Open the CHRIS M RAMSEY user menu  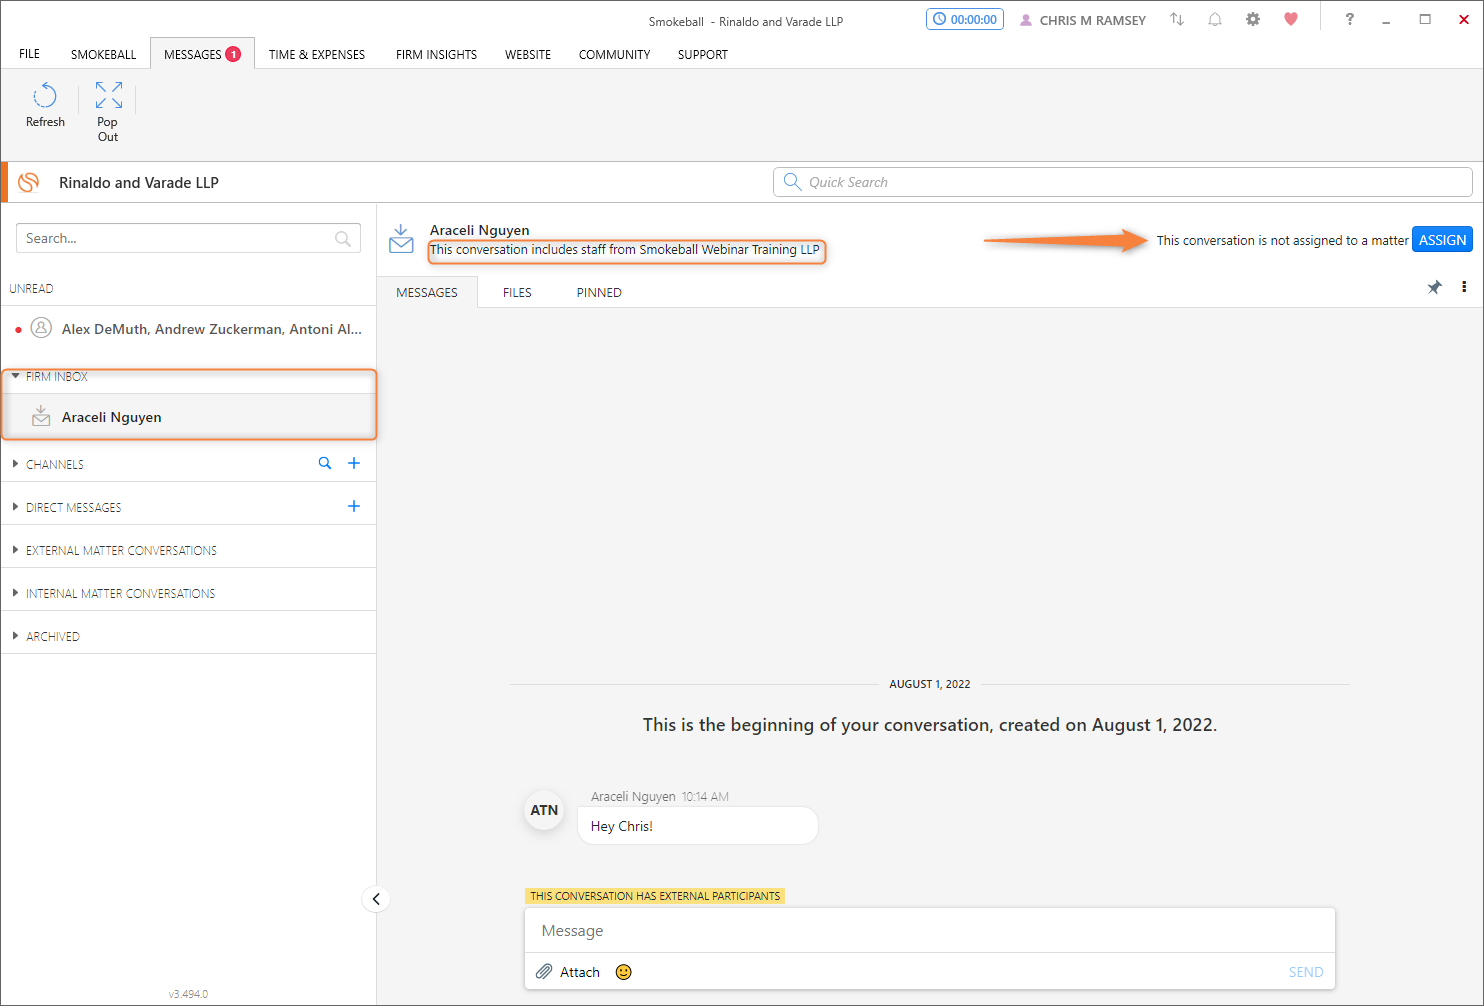pos(1092,20)
